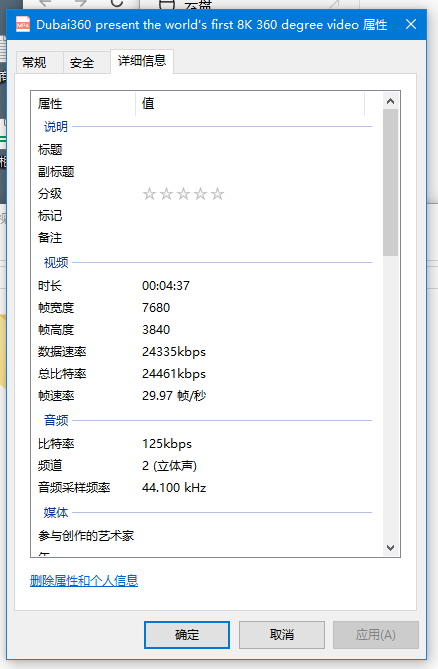Screen dimensions: 438x669
Task: Select the 音频采样频率 property label
Action: click(74, 488)
